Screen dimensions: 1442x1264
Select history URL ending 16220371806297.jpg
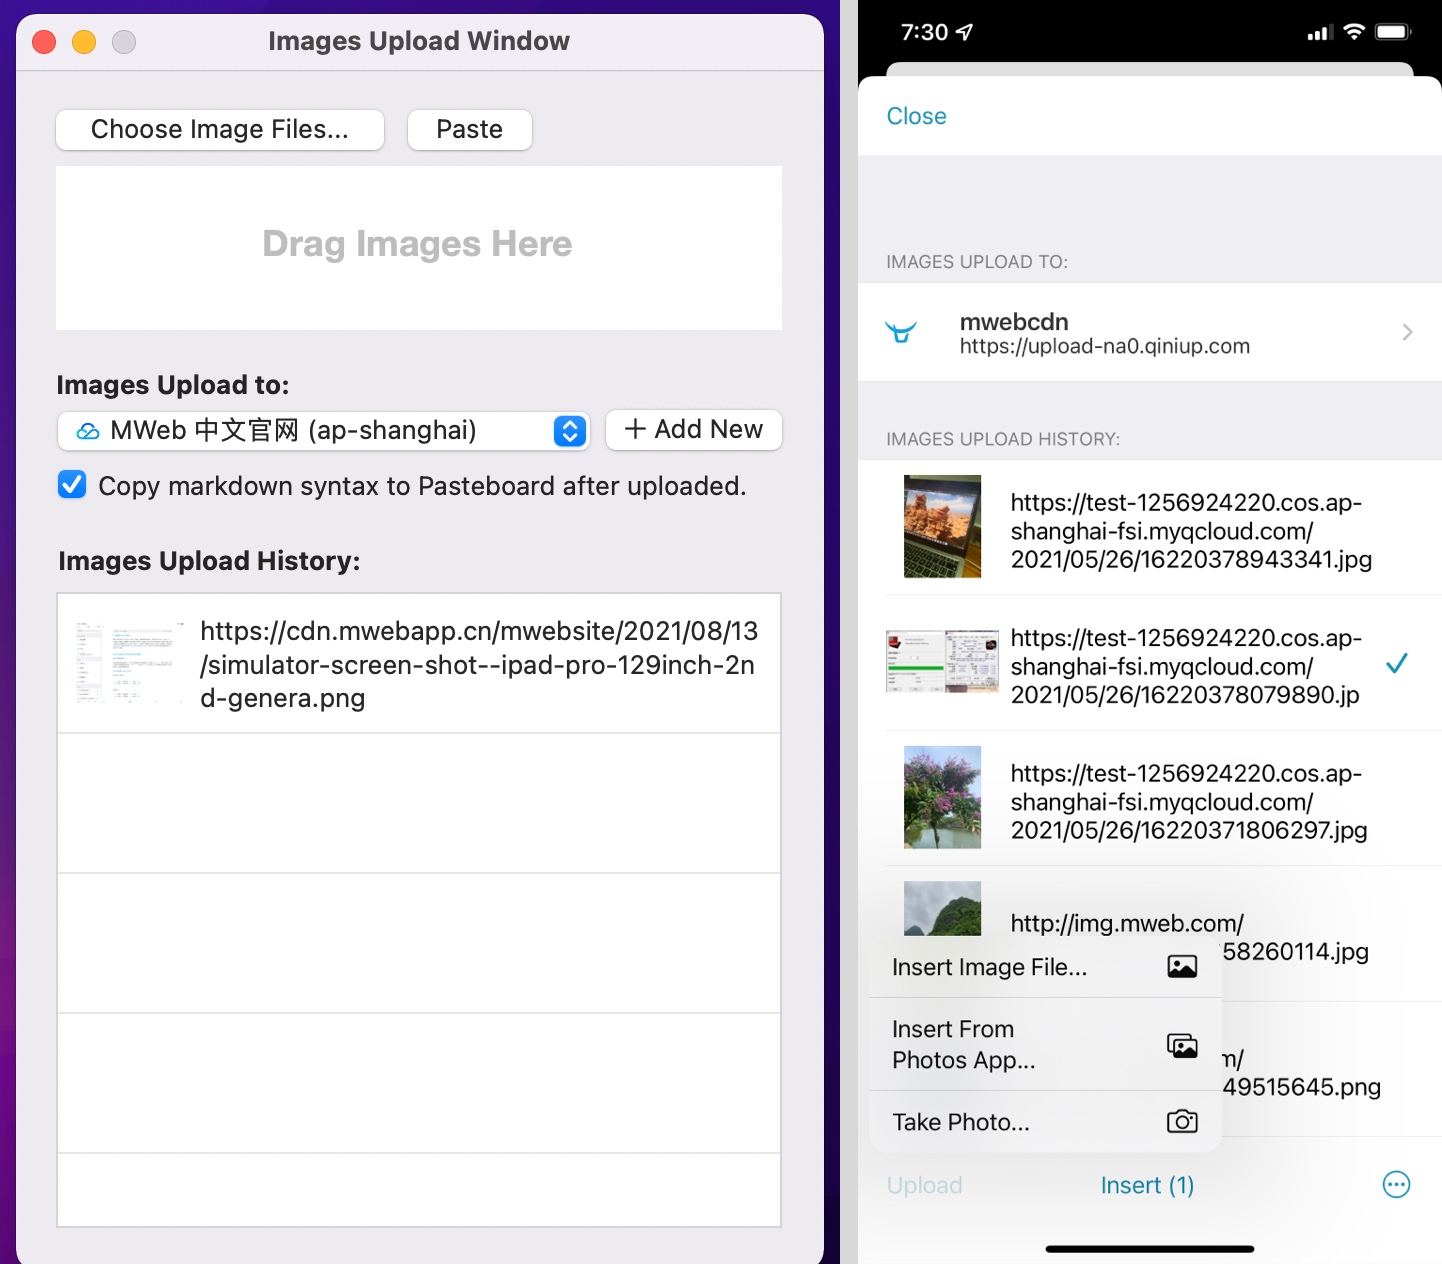click(1189, 801)
